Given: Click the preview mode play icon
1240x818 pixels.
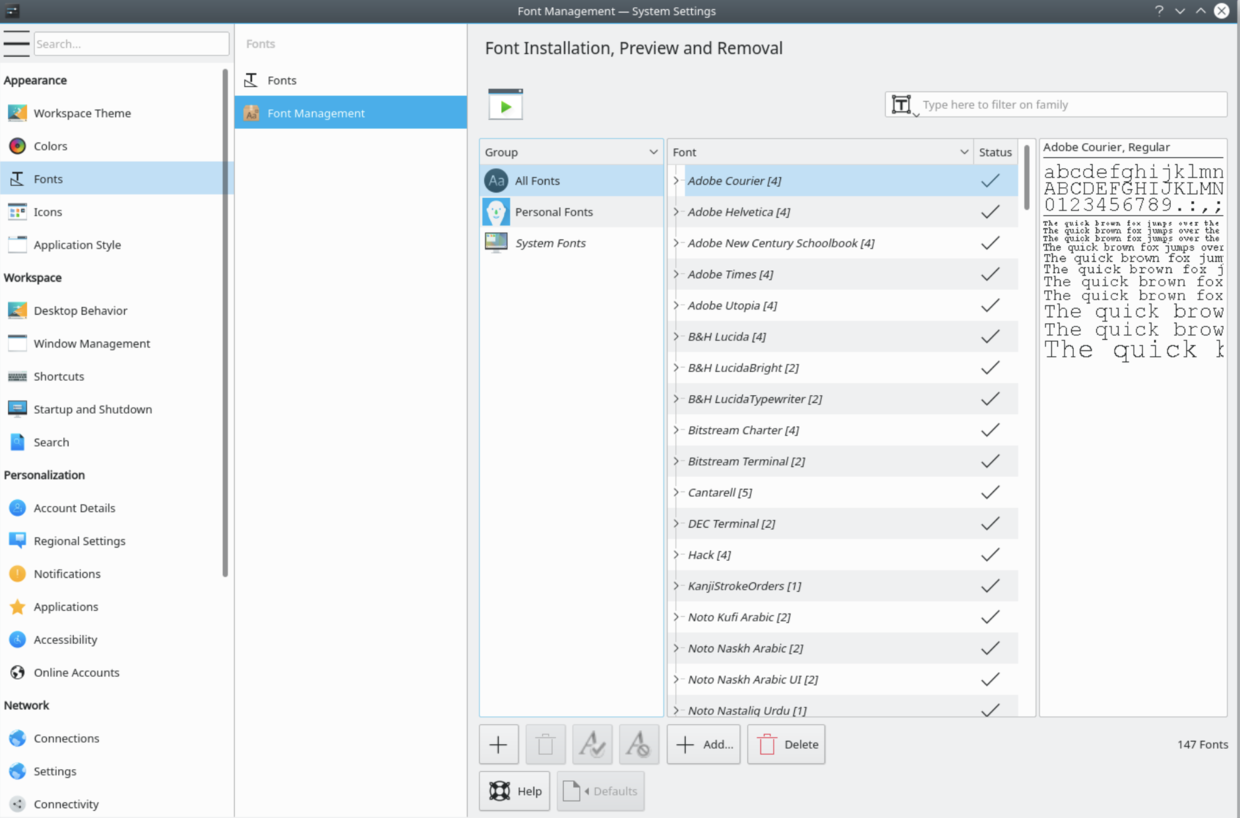Looking at the screenshot, I should click(506, 105).
